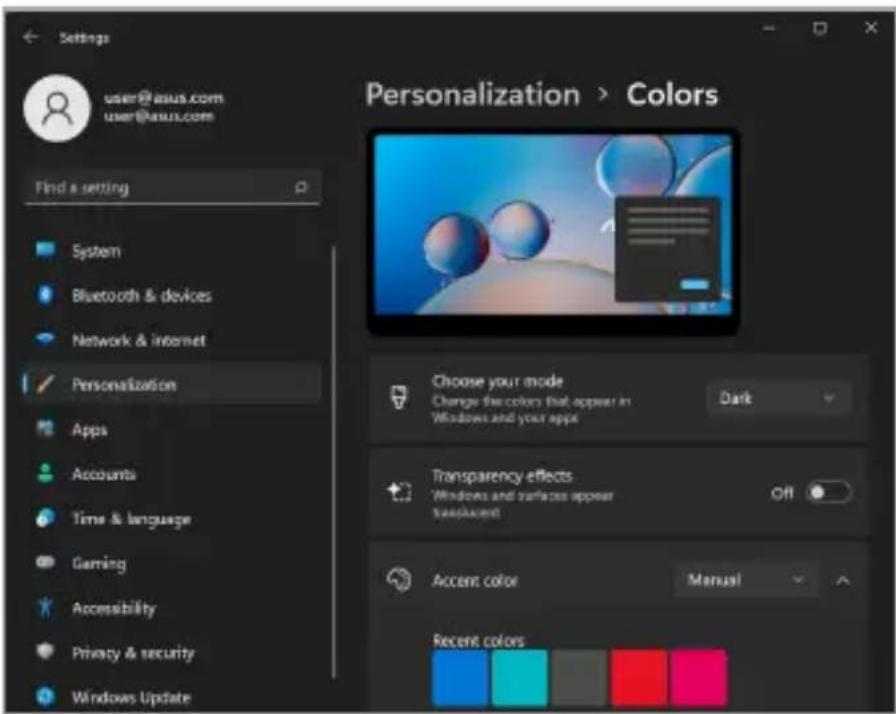
Task: Go to Accessibility settings
Action: 171,608
